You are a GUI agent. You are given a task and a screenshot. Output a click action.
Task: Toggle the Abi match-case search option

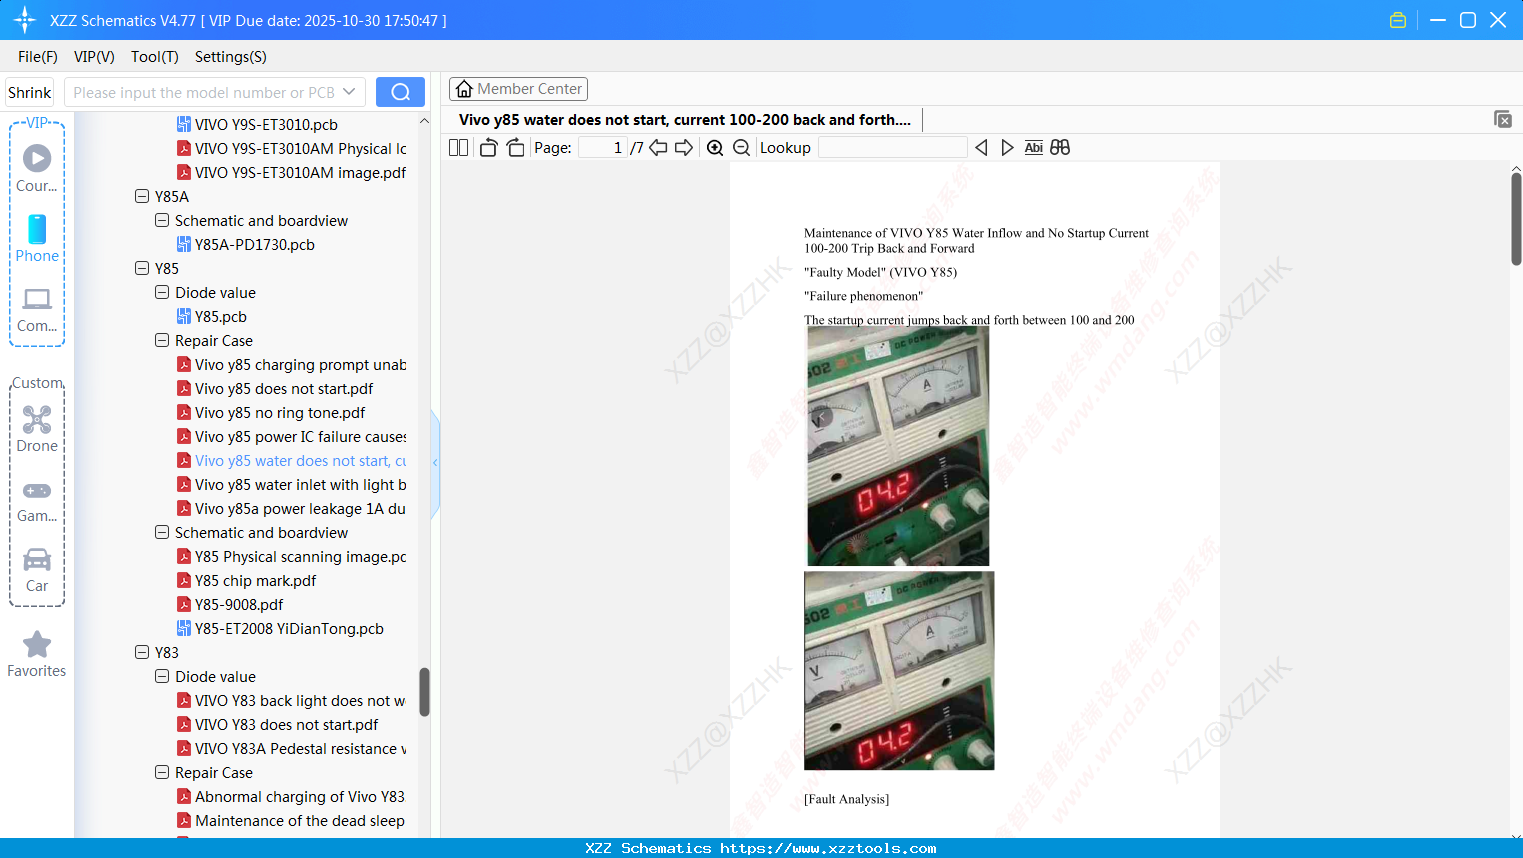(x=1033, y=147)
